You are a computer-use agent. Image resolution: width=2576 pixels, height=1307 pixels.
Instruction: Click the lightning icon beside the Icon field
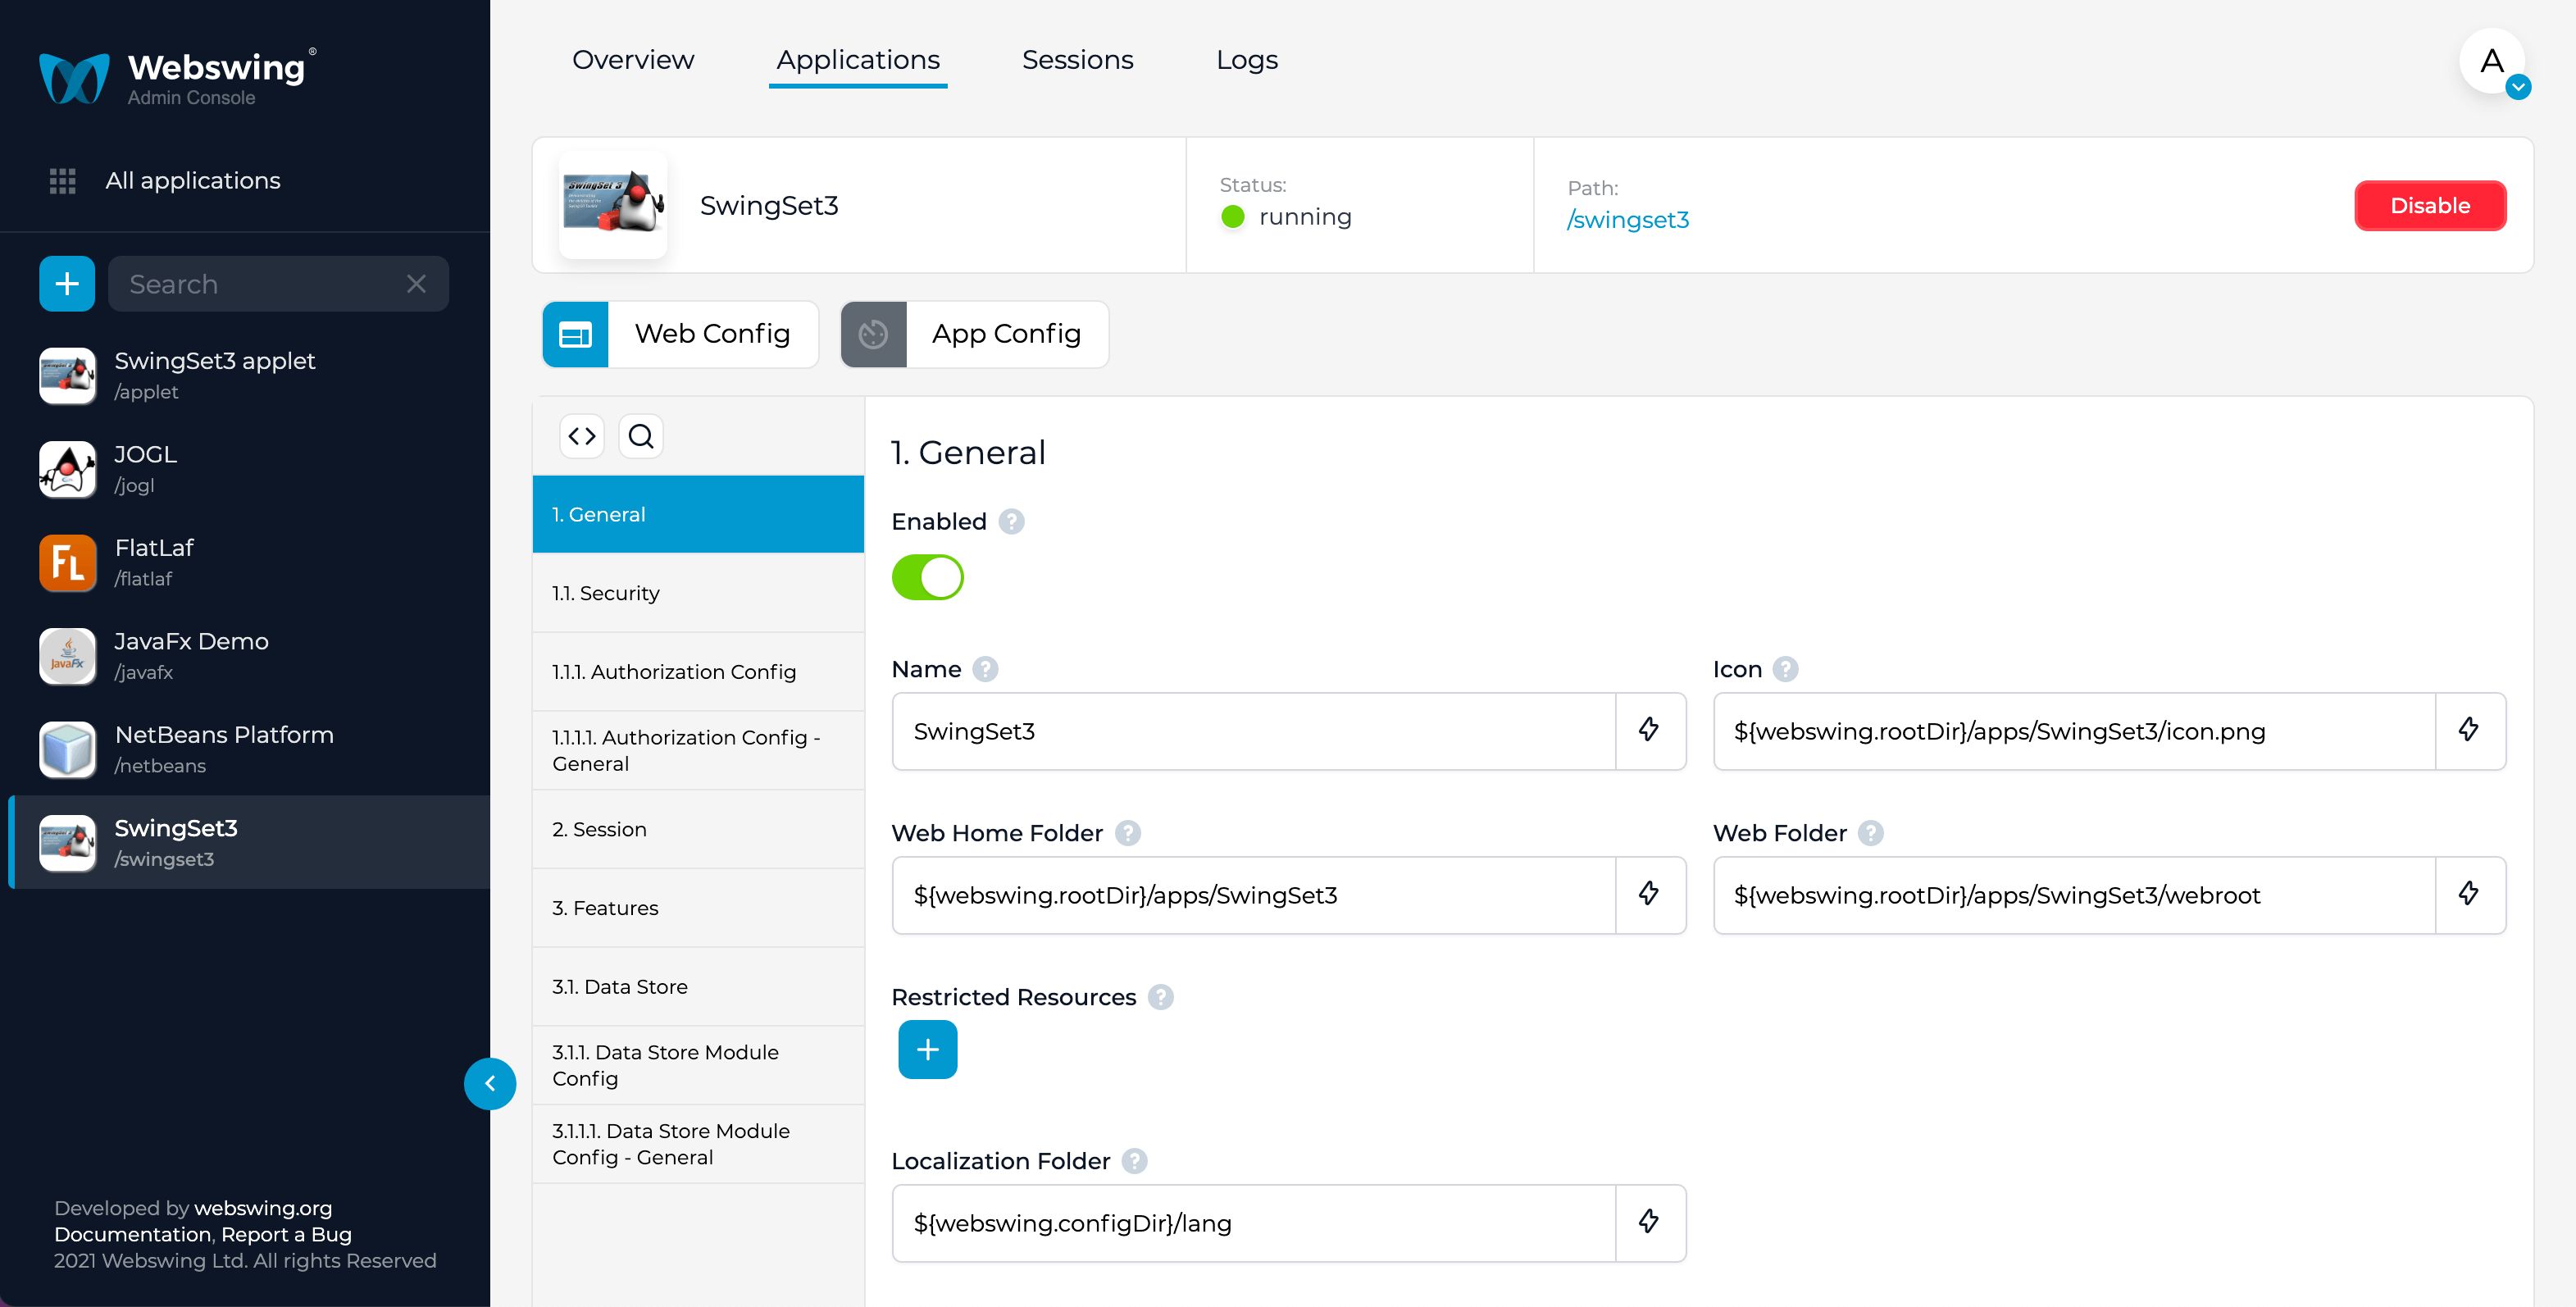click(x=2470, y=731)
